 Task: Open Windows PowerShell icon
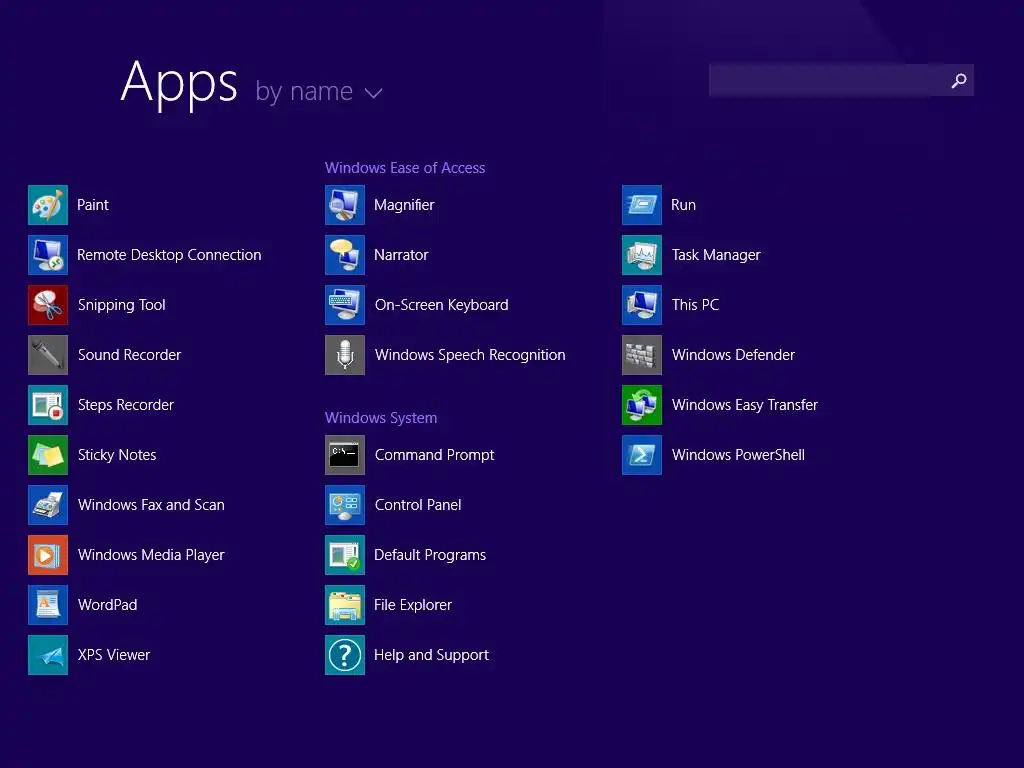tap(642, 455)
